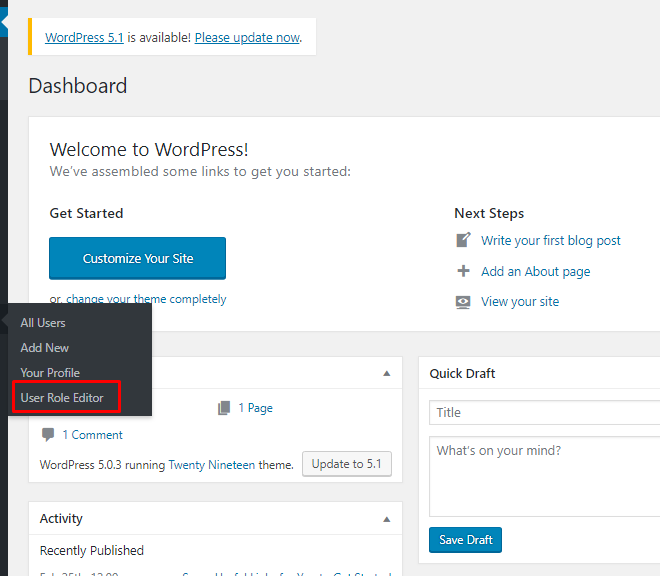Click Customize Your Site button

point(138,258)
